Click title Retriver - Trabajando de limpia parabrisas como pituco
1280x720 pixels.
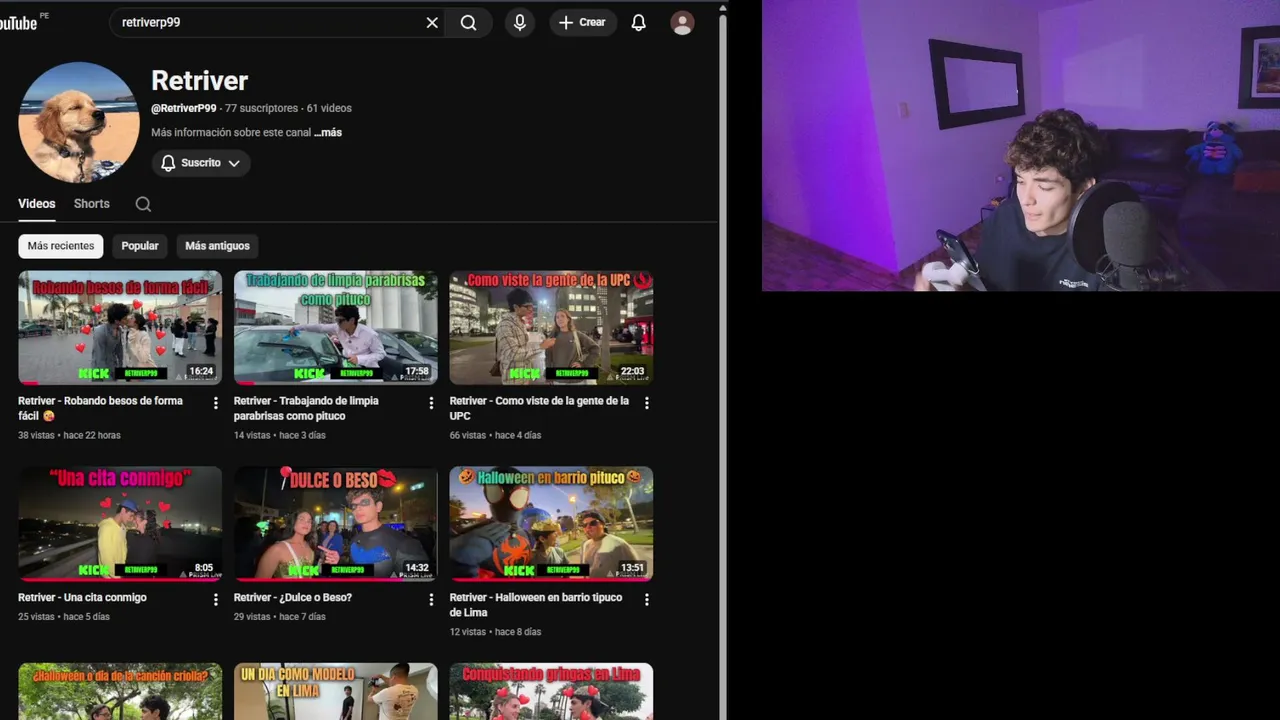click(306, 408)
